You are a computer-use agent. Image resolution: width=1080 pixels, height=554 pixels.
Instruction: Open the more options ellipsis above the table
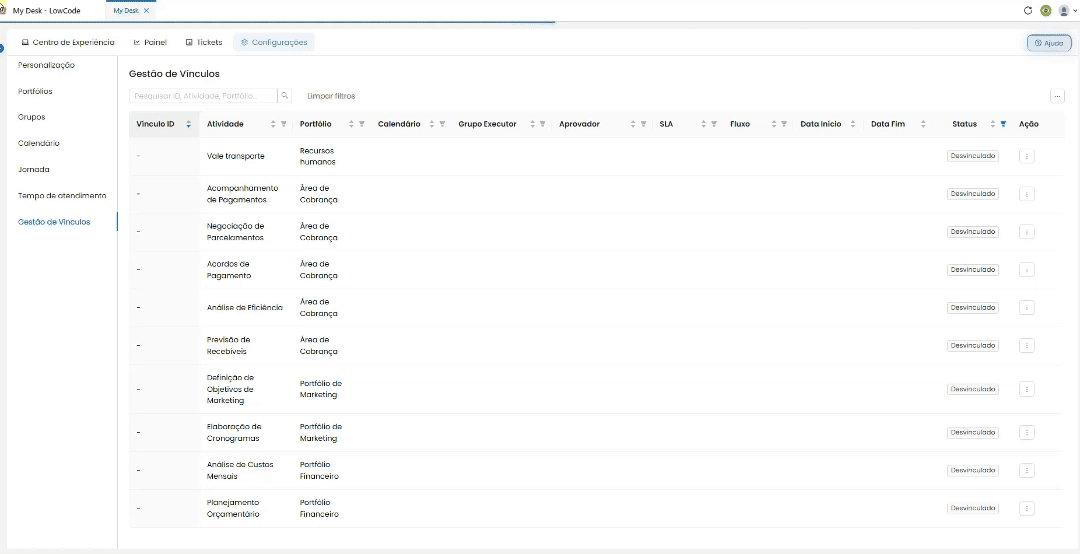coord(1057,96)
